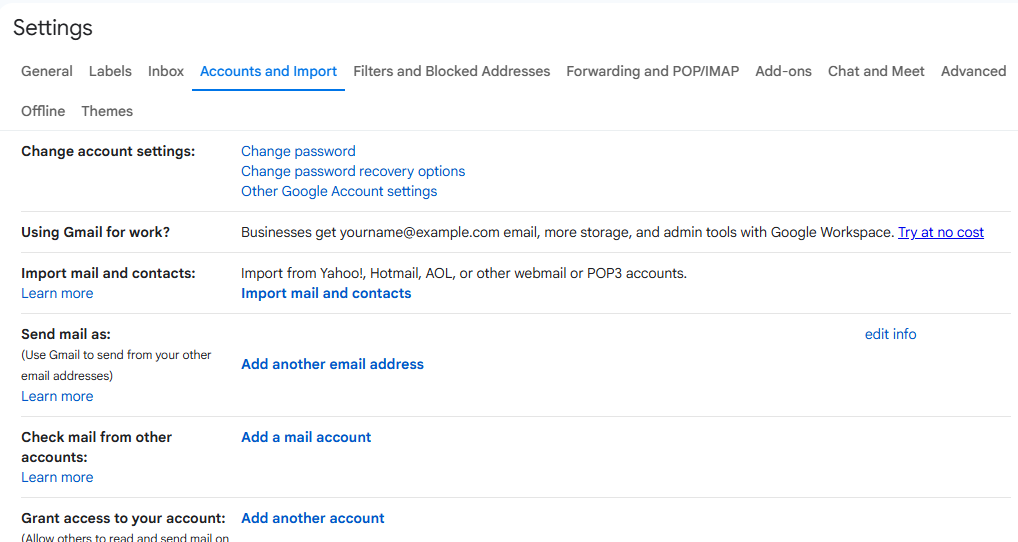Click the 'Using Gmail for work?' label
This screenshot has height=542, width=1018.
pyautogui.click(x=95, y=232)
